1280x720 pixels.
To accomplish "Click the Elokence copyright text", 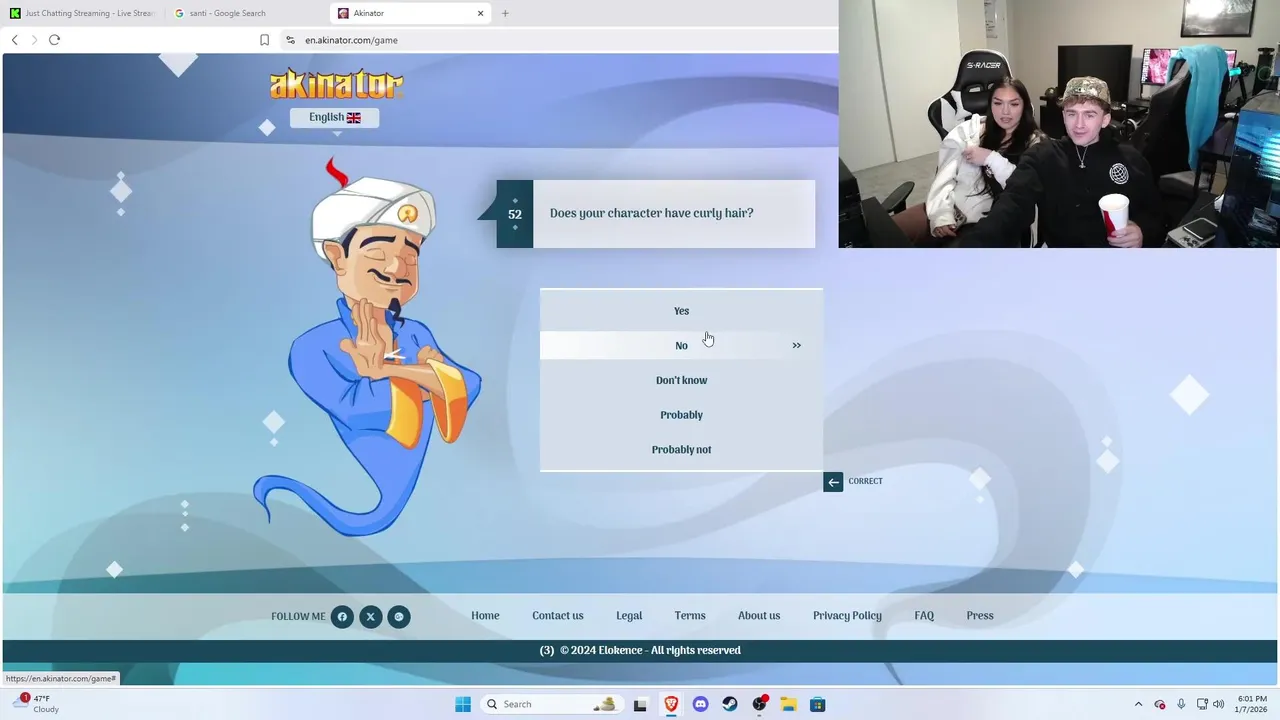I will point(640,650).
